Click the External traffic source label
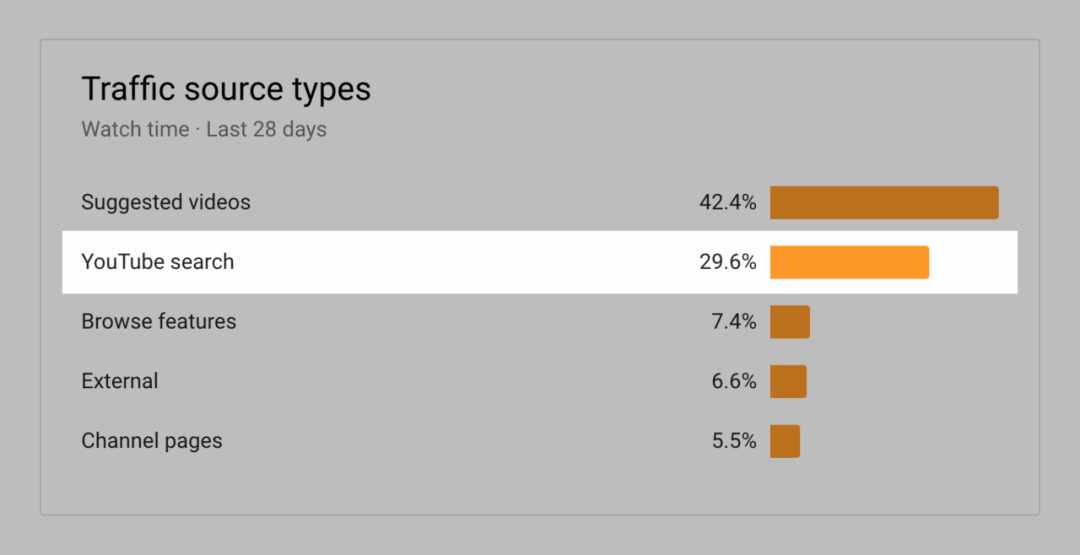The height and width of the screenshot is (555, 1080). 120,381
